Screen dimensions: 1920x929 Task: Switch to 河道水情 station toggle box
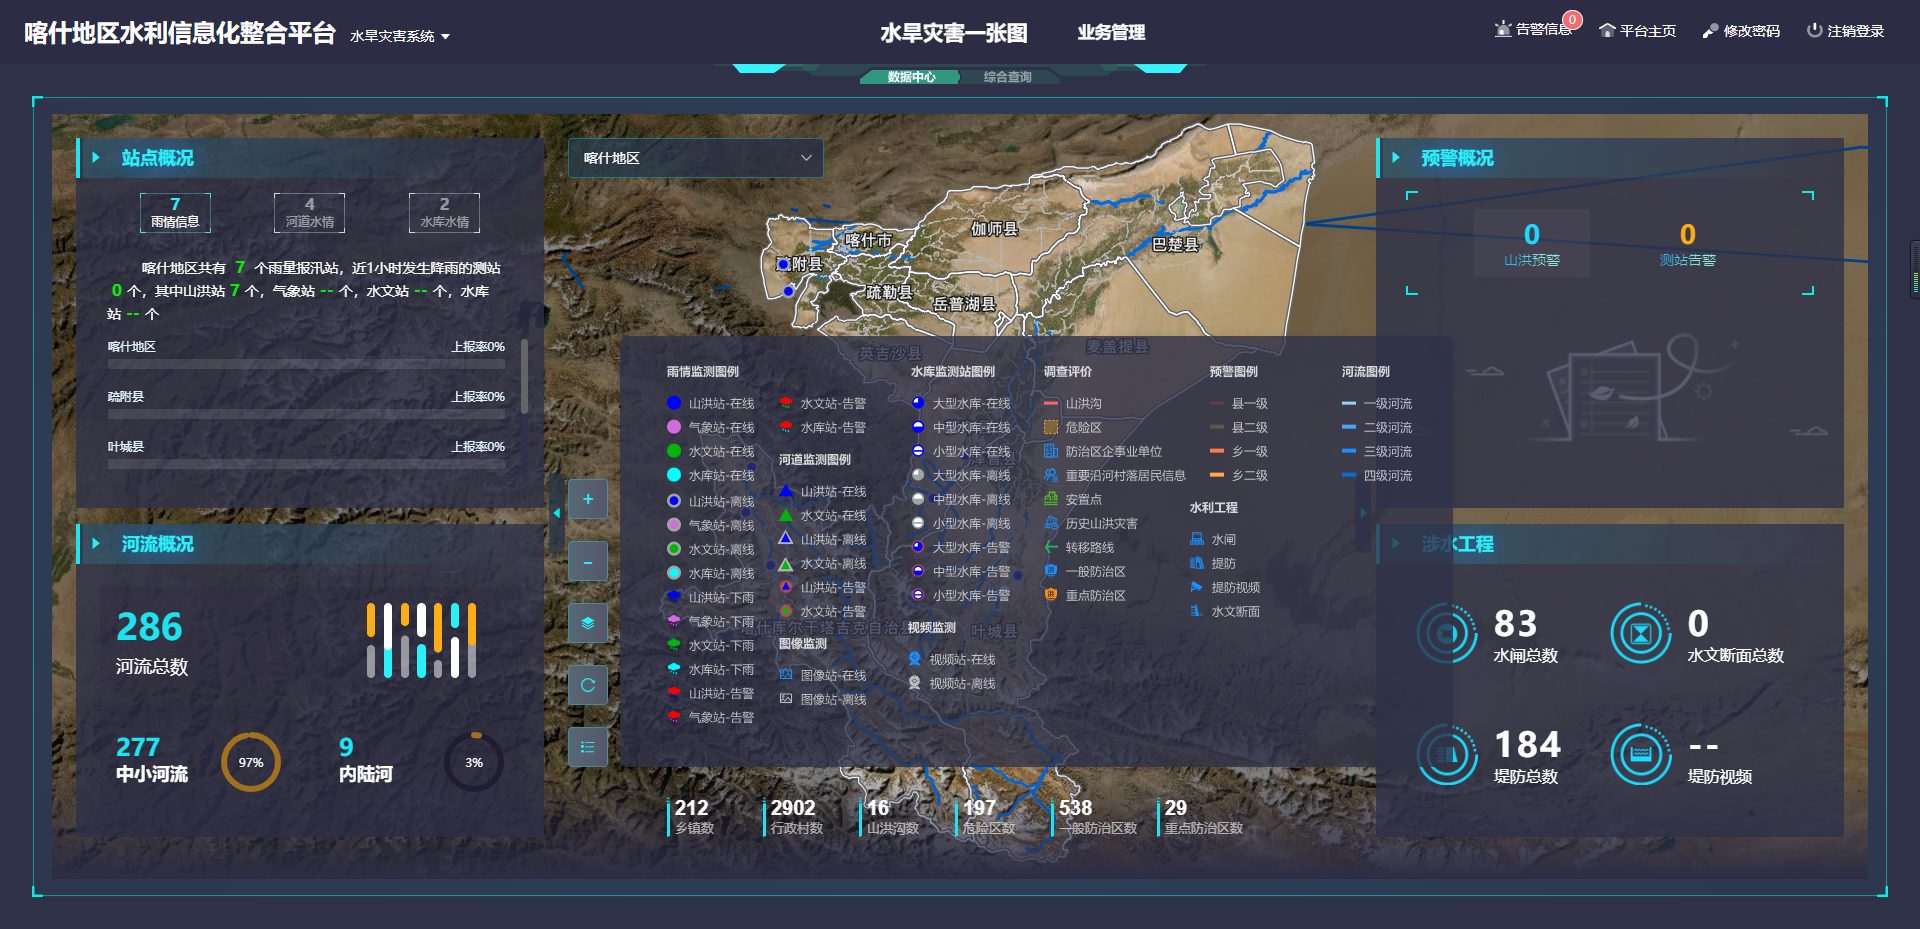click(309, 213)
